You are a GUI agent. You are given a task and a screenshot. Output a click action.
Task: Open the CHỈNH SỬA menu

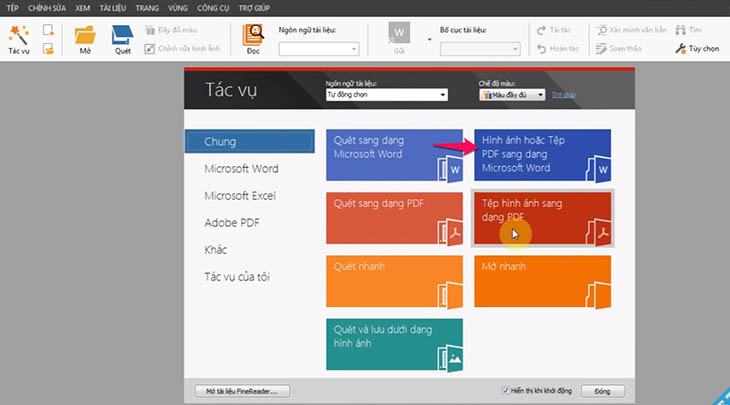(x=47, y=8)
